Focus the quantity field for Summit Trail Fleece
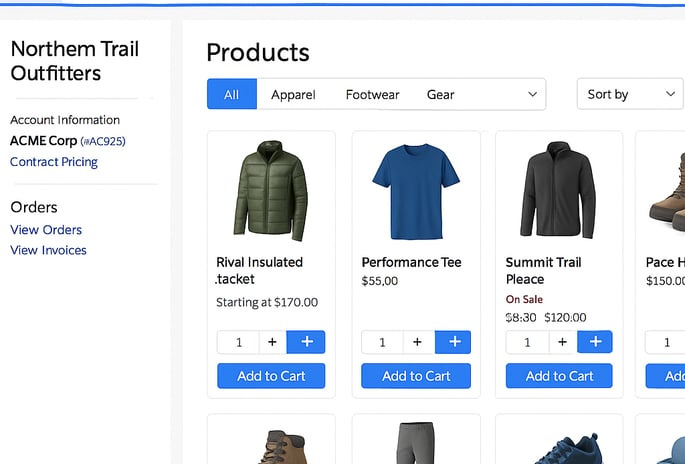 [527, 342]
